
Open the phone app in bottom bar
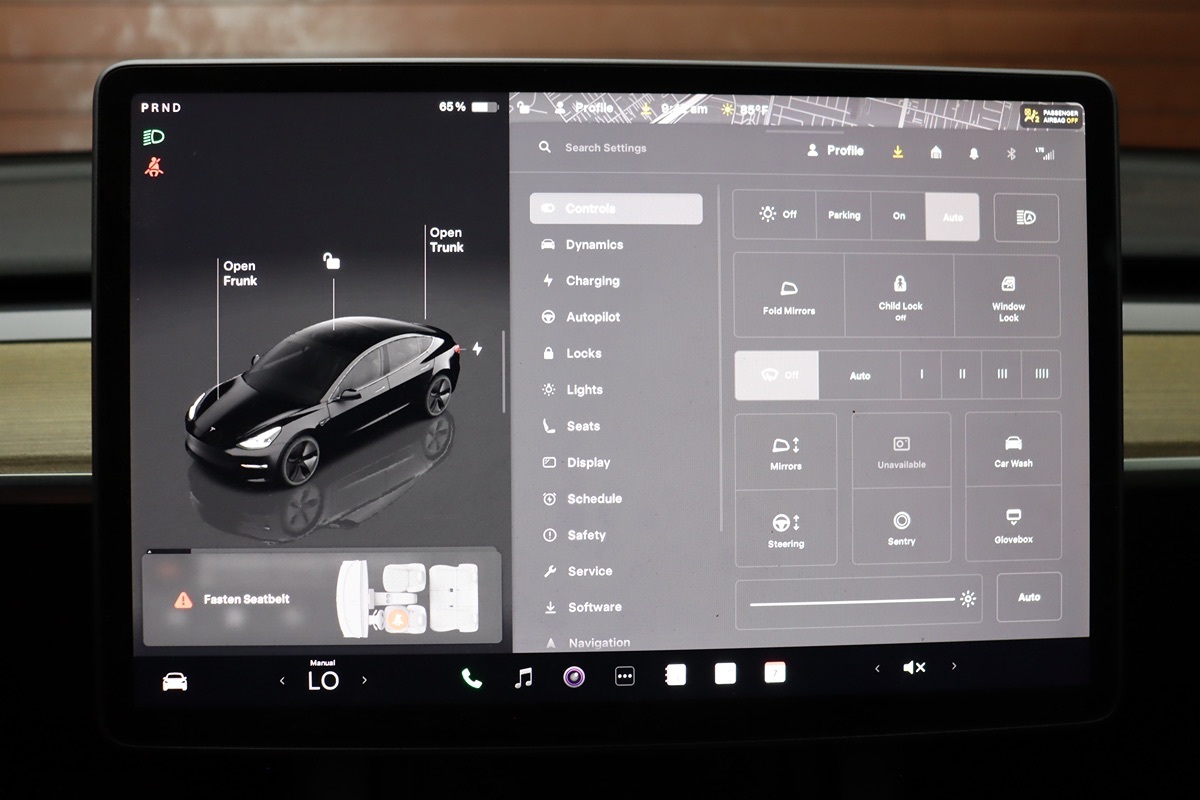(x=471, y=678)
